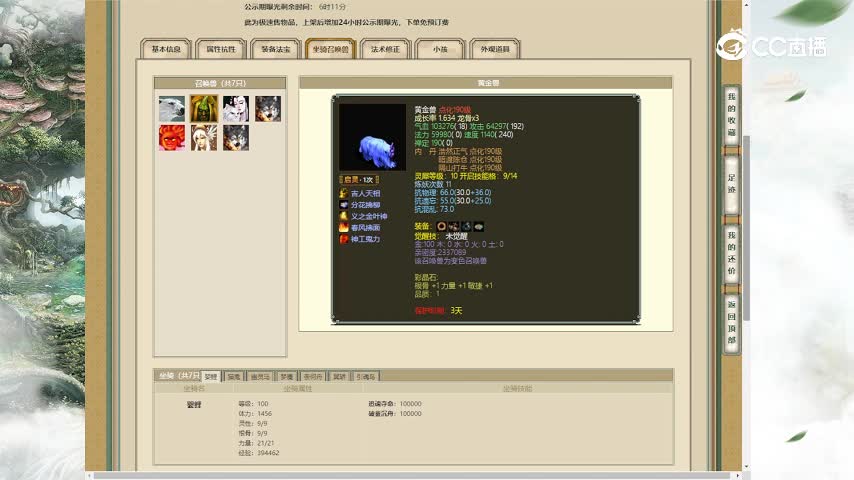The image size is (854, 480).
Task: Click the 吉人天相 skill name
Action: [x=365, y=193]
